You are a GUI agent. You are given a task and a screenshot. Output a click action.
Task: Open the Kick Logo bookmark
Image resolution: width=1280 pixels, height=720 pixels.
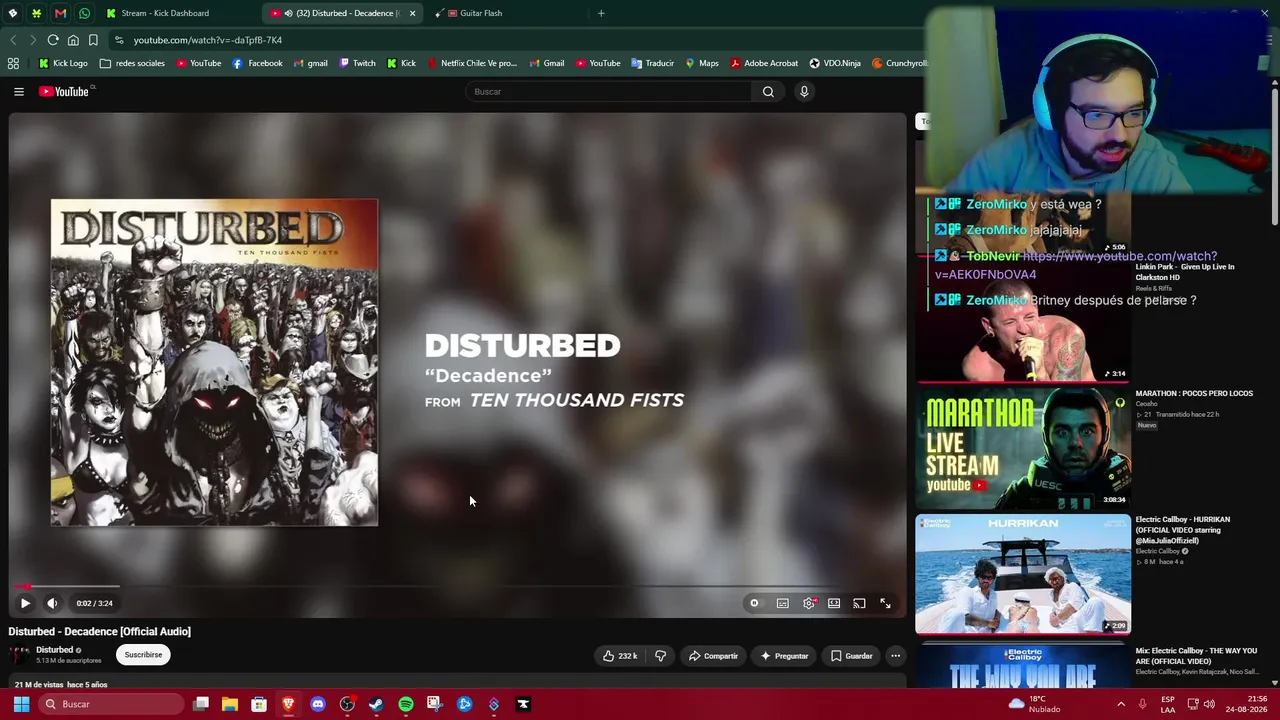point(63,63)
